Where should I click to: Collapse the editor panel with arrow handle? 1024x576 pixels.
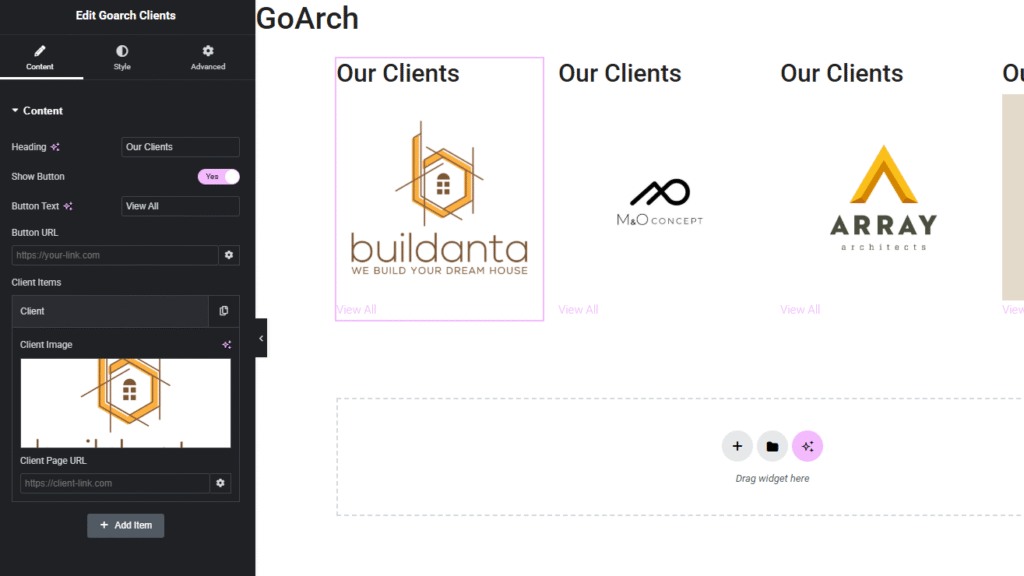tap(261, 338)
